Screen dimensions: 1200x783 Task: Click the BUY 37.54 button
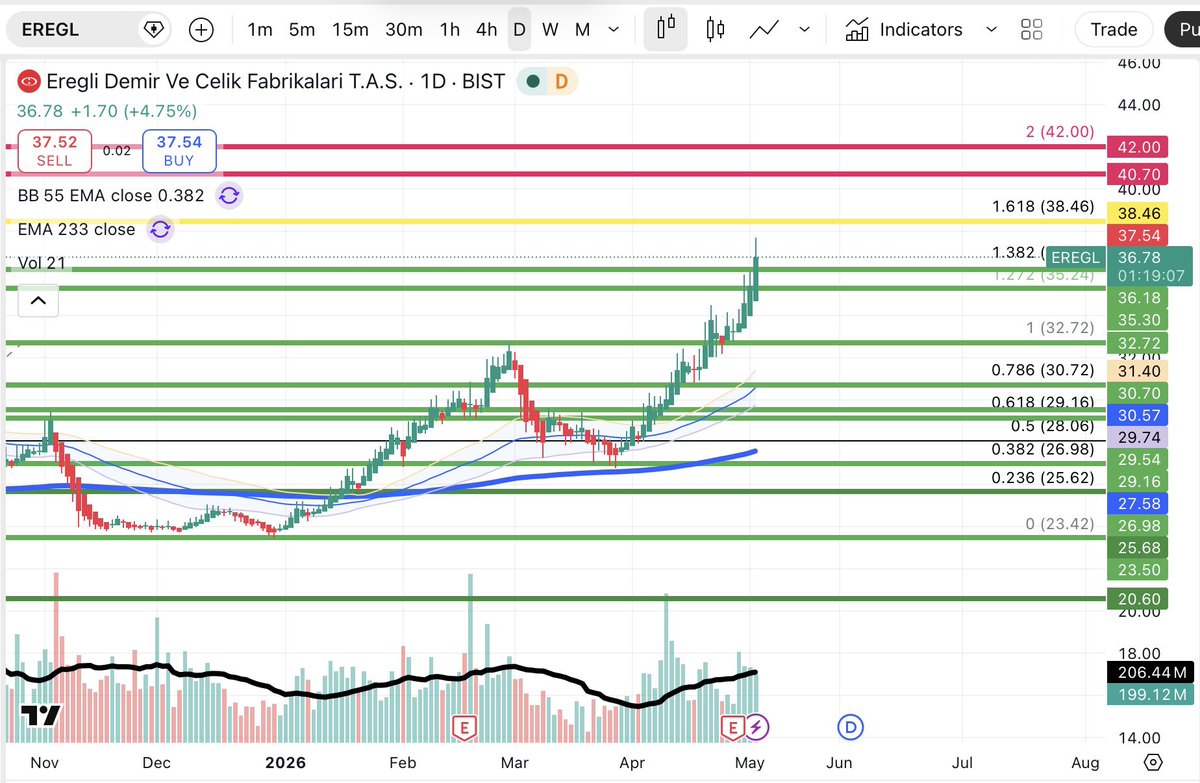tap(180, 152)
